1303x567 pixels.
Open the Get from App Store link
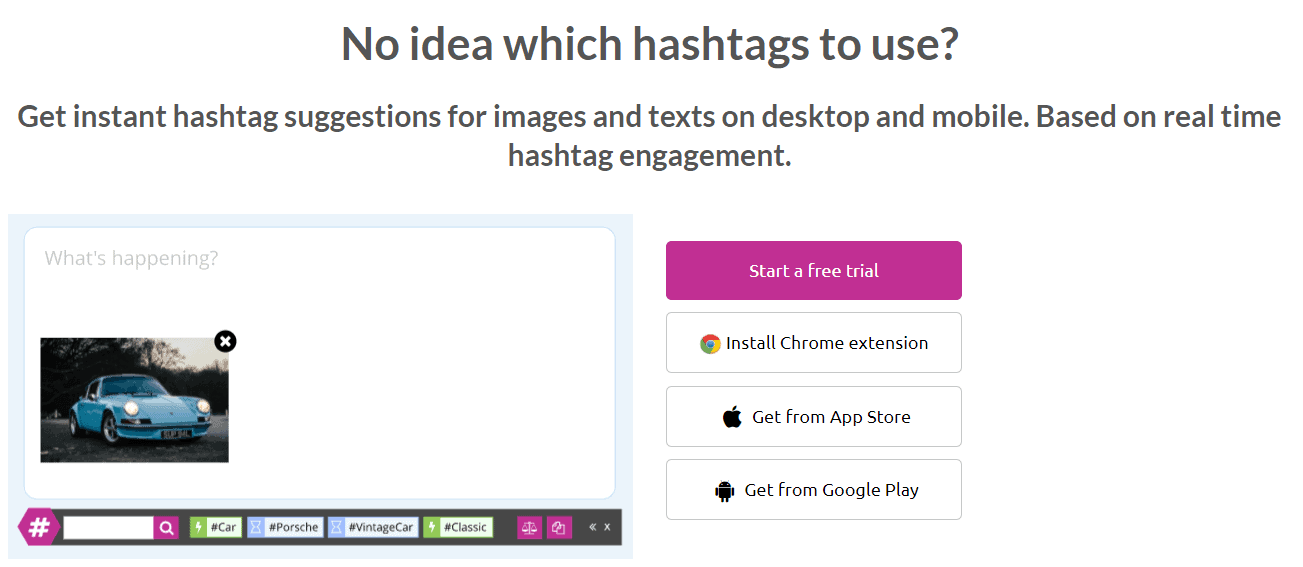tap(813, 417)
